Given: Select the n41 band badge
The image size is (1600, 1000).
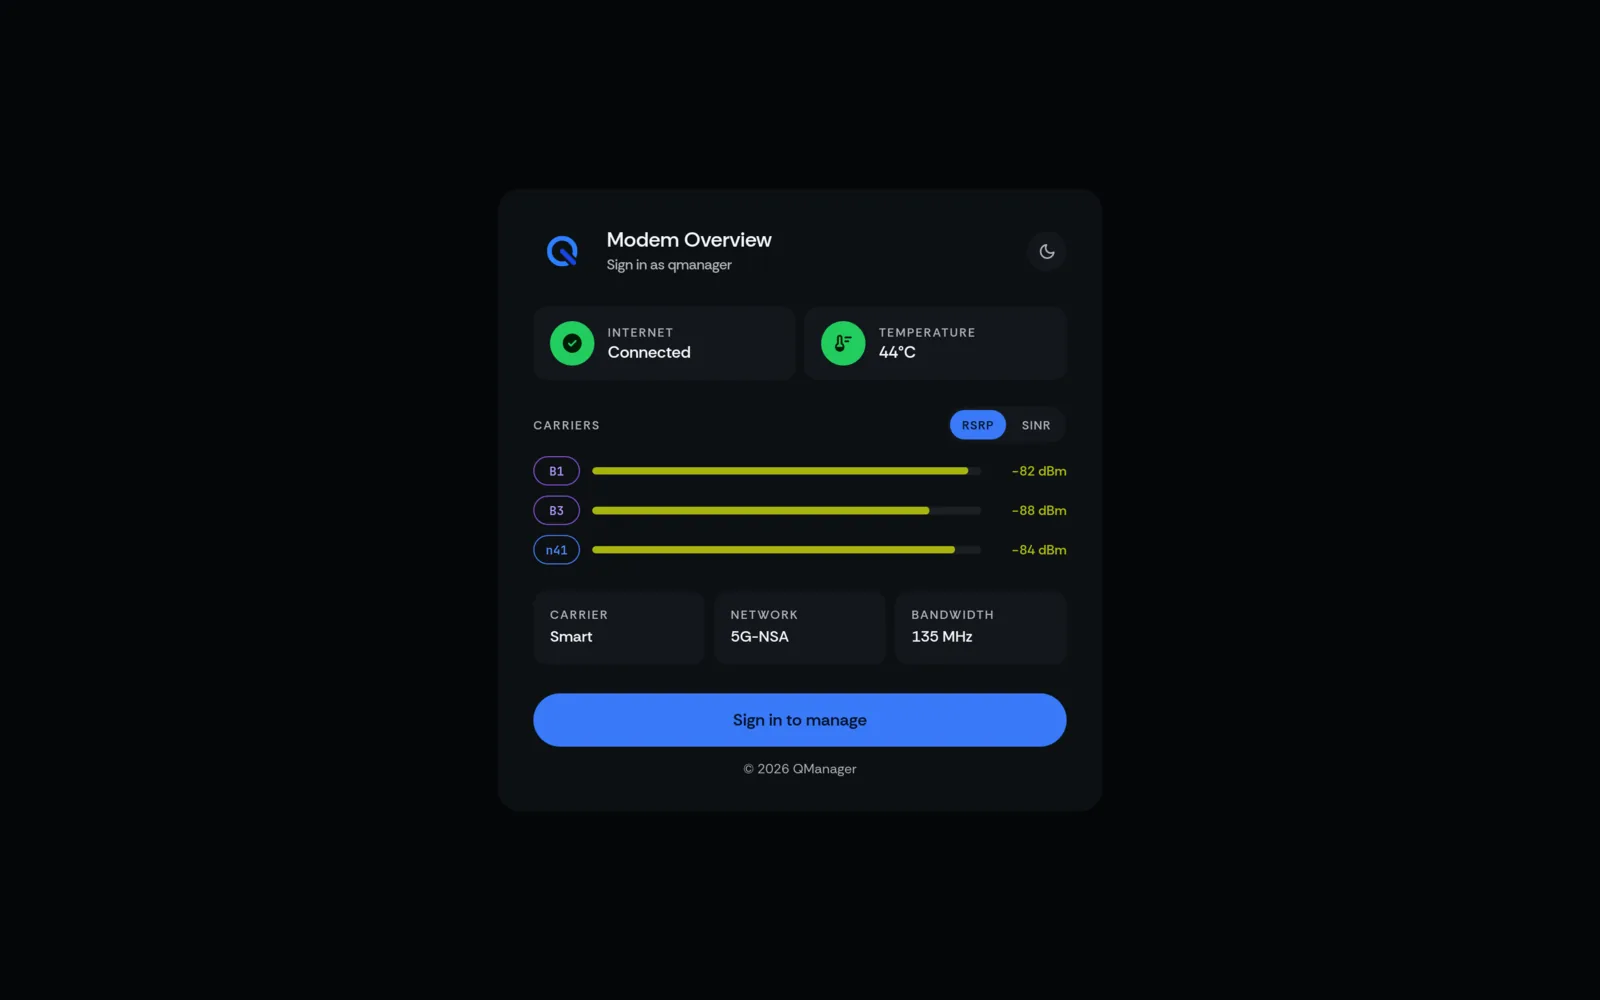Looking at the screenshot, I should click(556, 550).
